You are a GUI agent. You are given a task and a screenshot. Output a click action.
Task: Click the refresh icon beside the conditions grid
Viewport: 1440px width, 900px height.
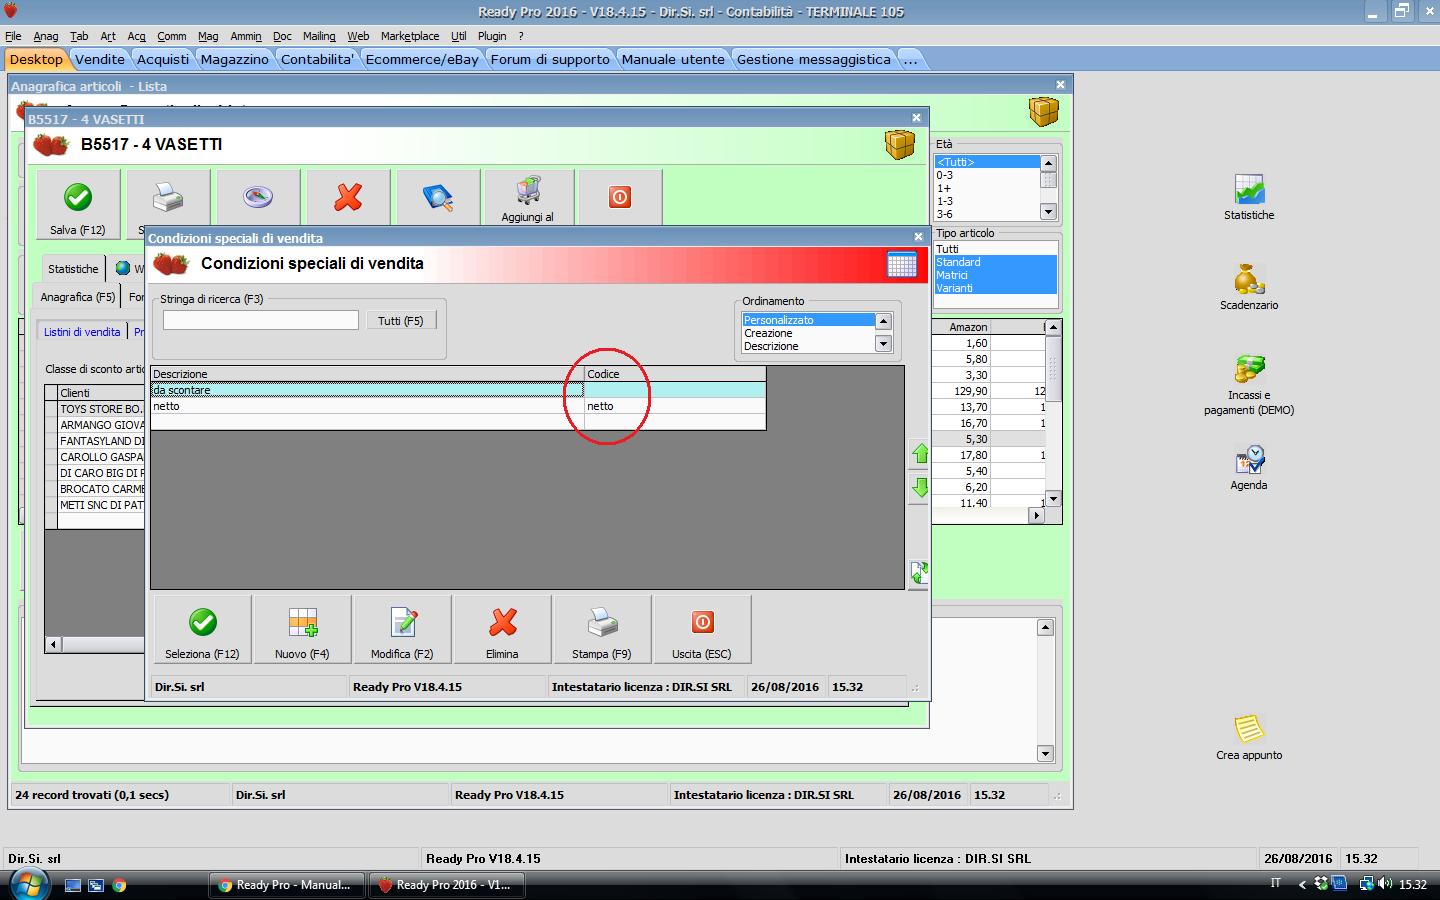point(919,572)
